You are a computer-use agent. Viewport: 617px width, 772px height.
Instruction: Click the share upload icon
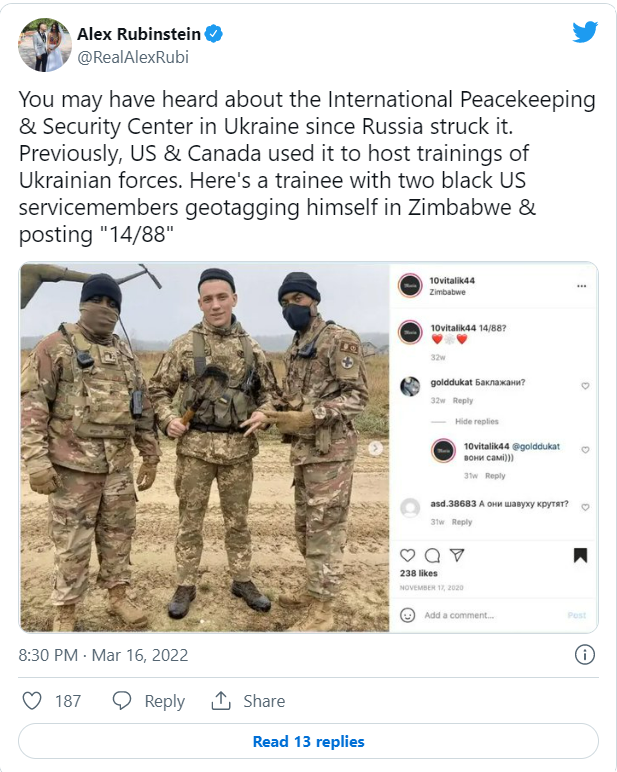tap(221, 701)
